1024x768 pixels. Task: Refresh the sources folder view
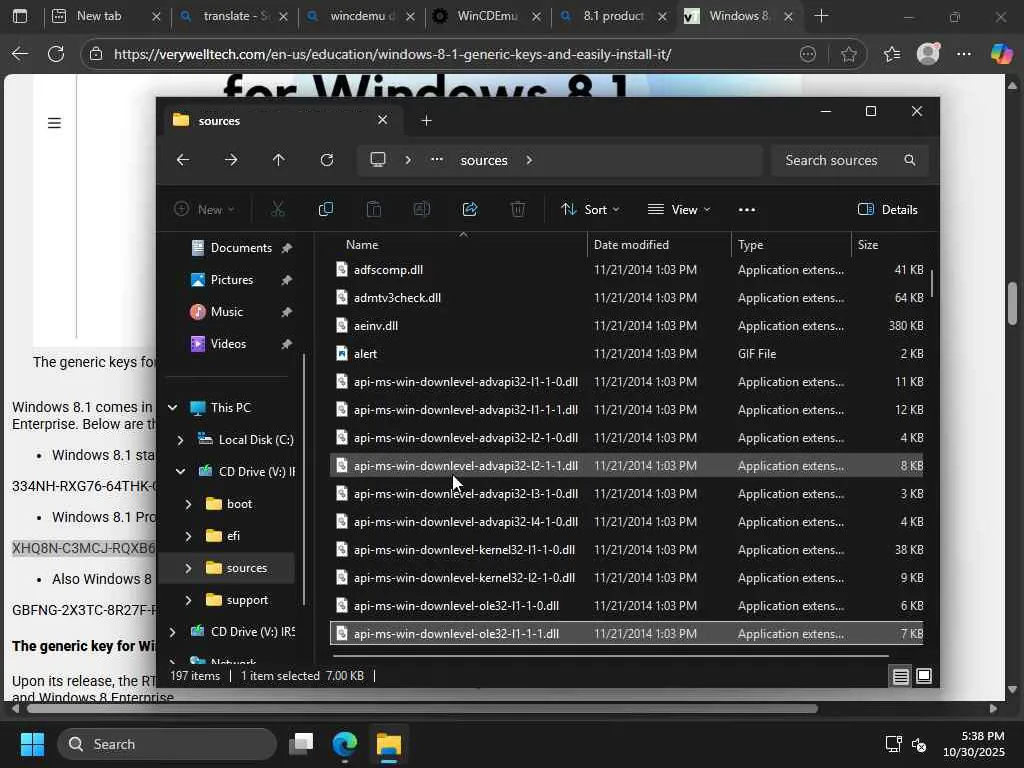tap(327, 160)
